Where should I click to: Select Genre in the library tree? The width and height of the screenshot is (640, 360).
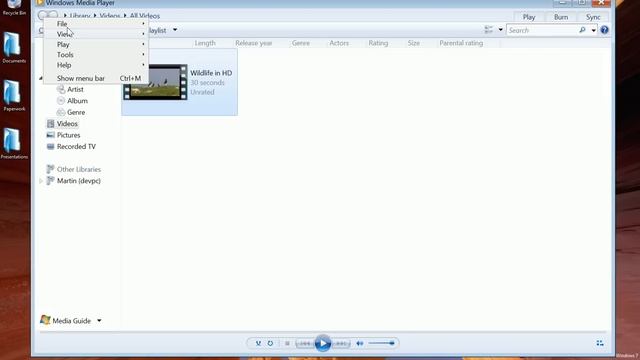click(x=76, y=112)
